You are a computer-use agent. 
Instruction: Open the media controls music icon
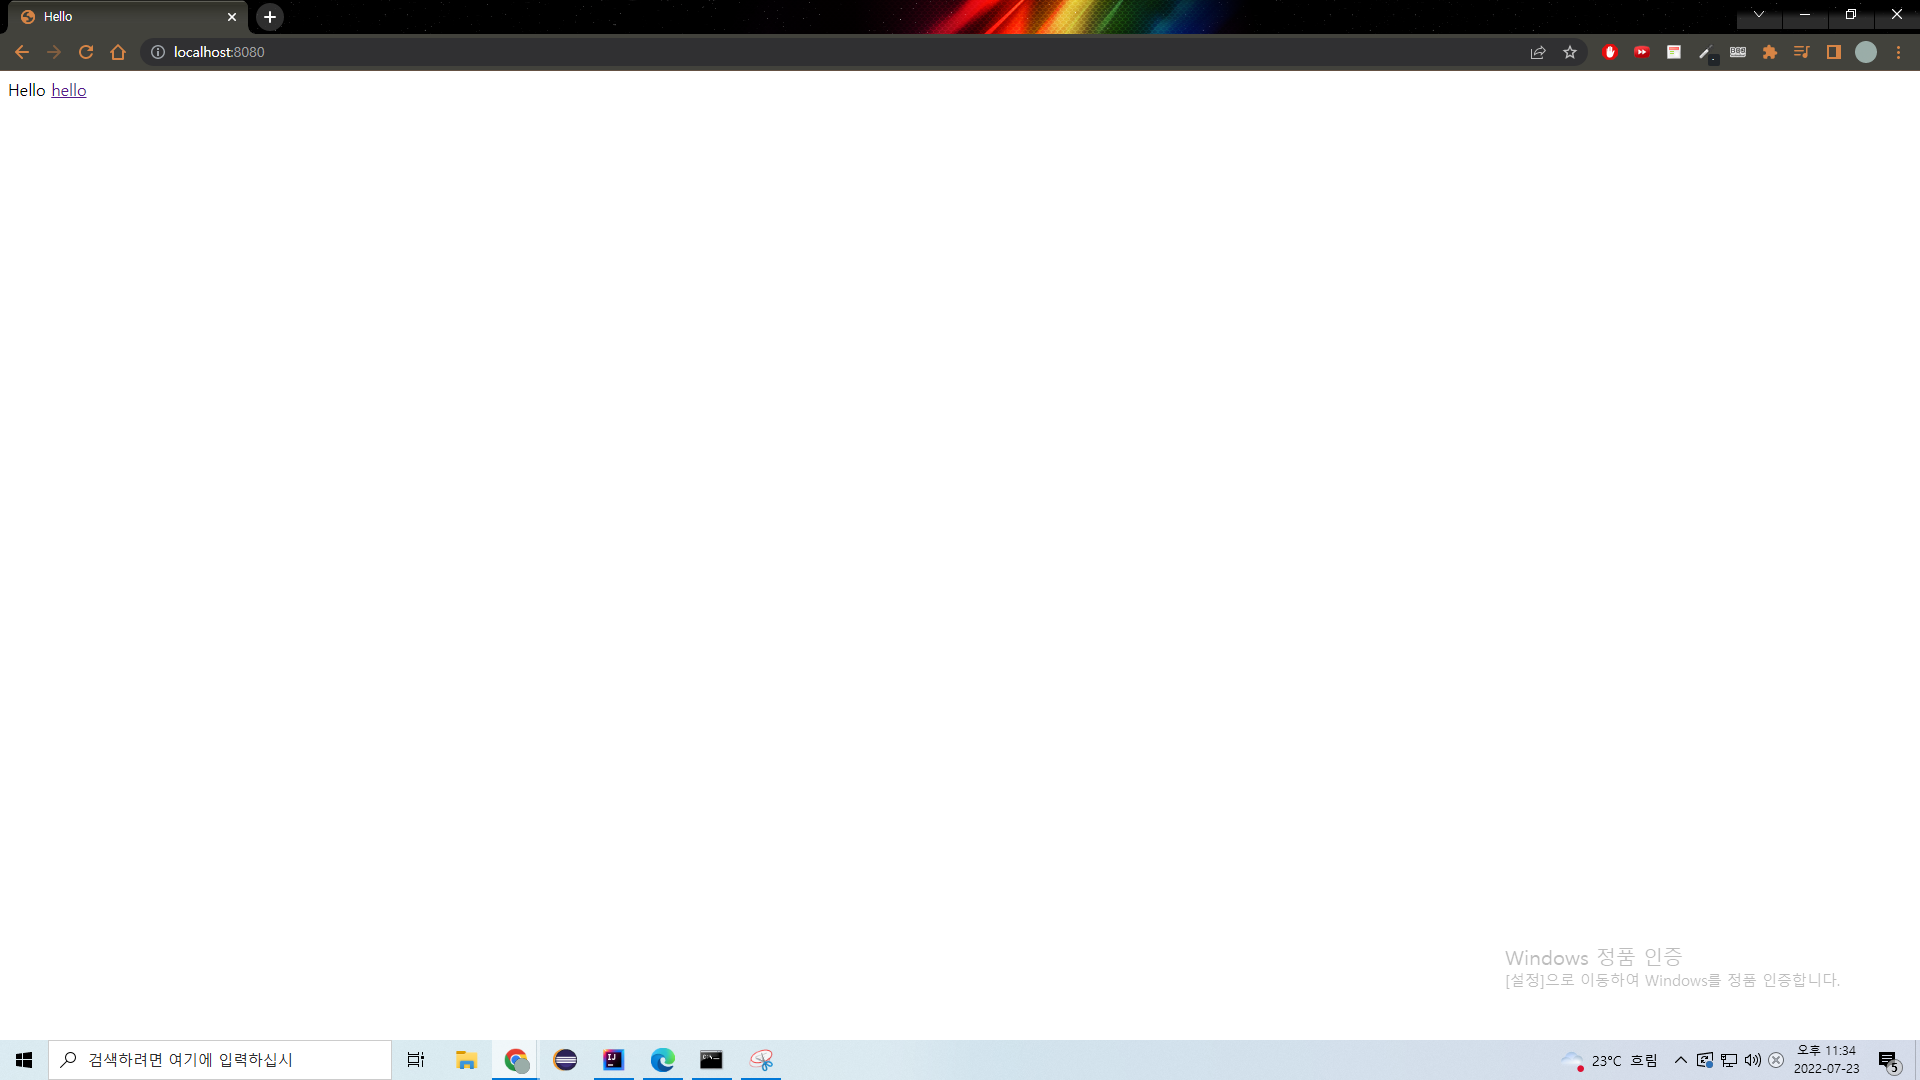pyautogui.click(x=1802, y=52)
